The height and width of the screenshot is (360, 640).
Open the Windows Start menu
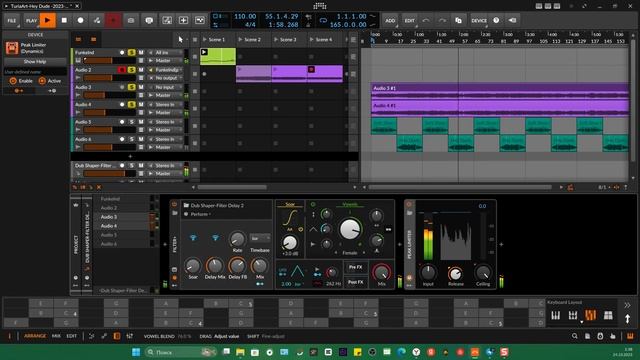pyautogui.click(x=136, y=352)
